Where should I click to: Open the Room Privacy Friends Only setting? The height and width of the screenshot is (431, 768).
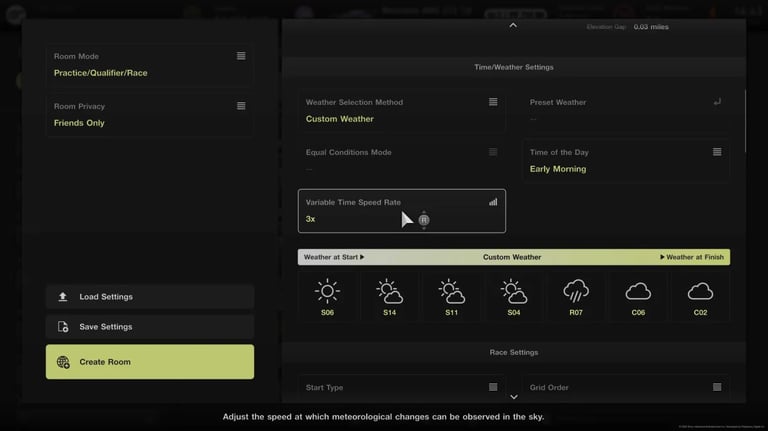149,115
